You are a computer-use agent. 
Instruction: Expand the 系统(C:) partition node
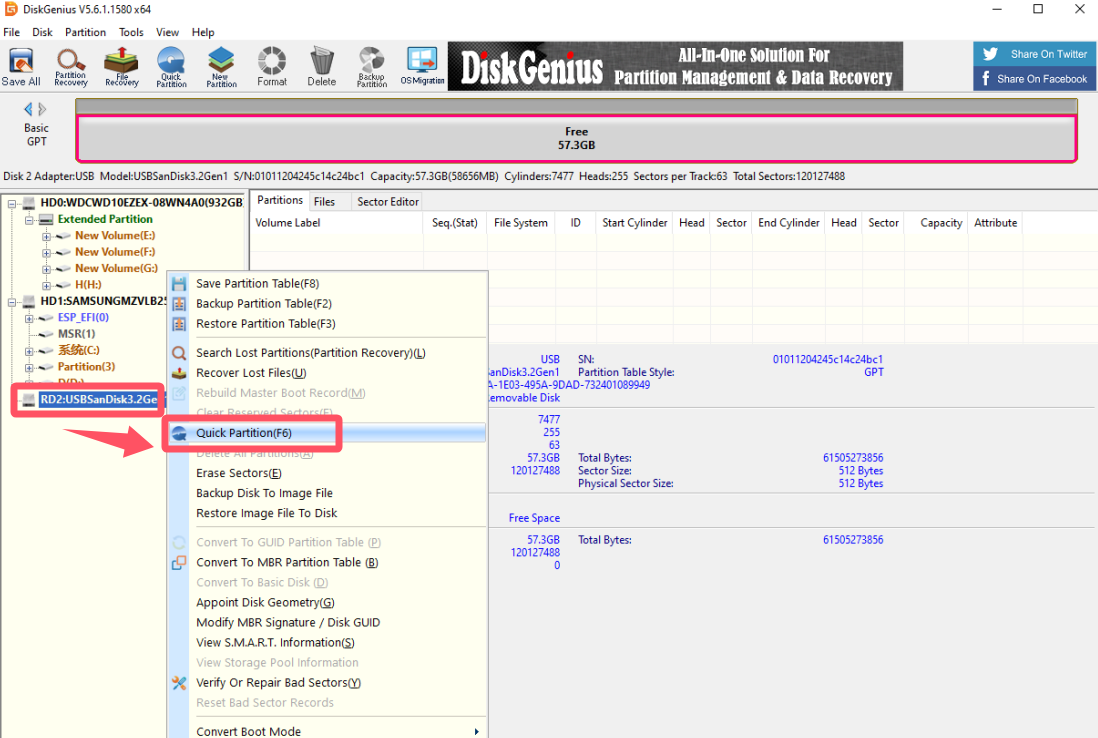click(29, 351)
